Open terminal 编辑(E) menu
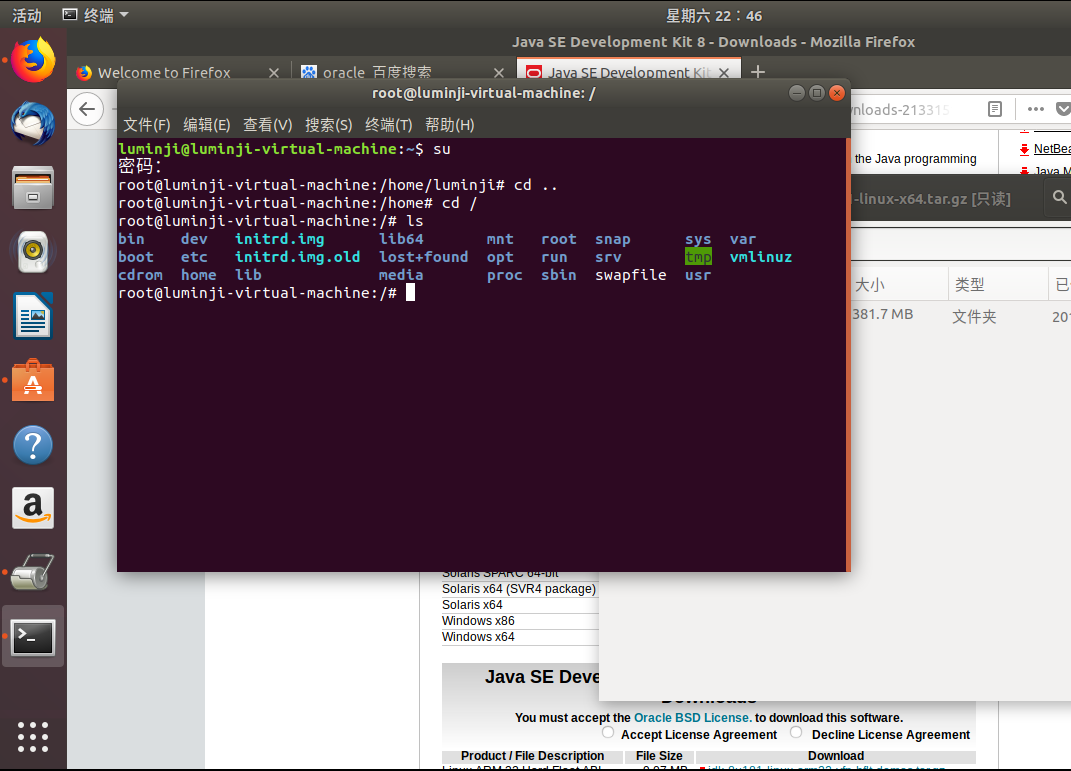The image size is (1071, 771). coord(206,125)
